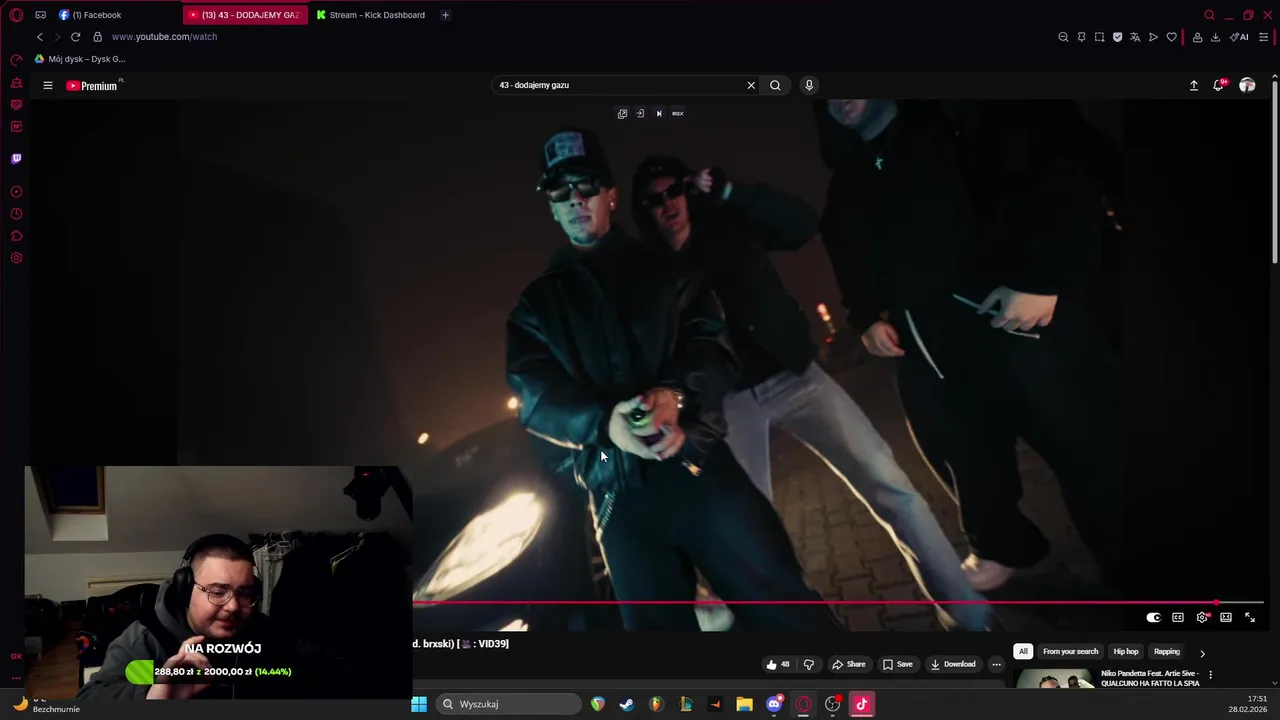Open more actions three-dot menu
This screenshot has height=720, width=1280.
(996, 664)
